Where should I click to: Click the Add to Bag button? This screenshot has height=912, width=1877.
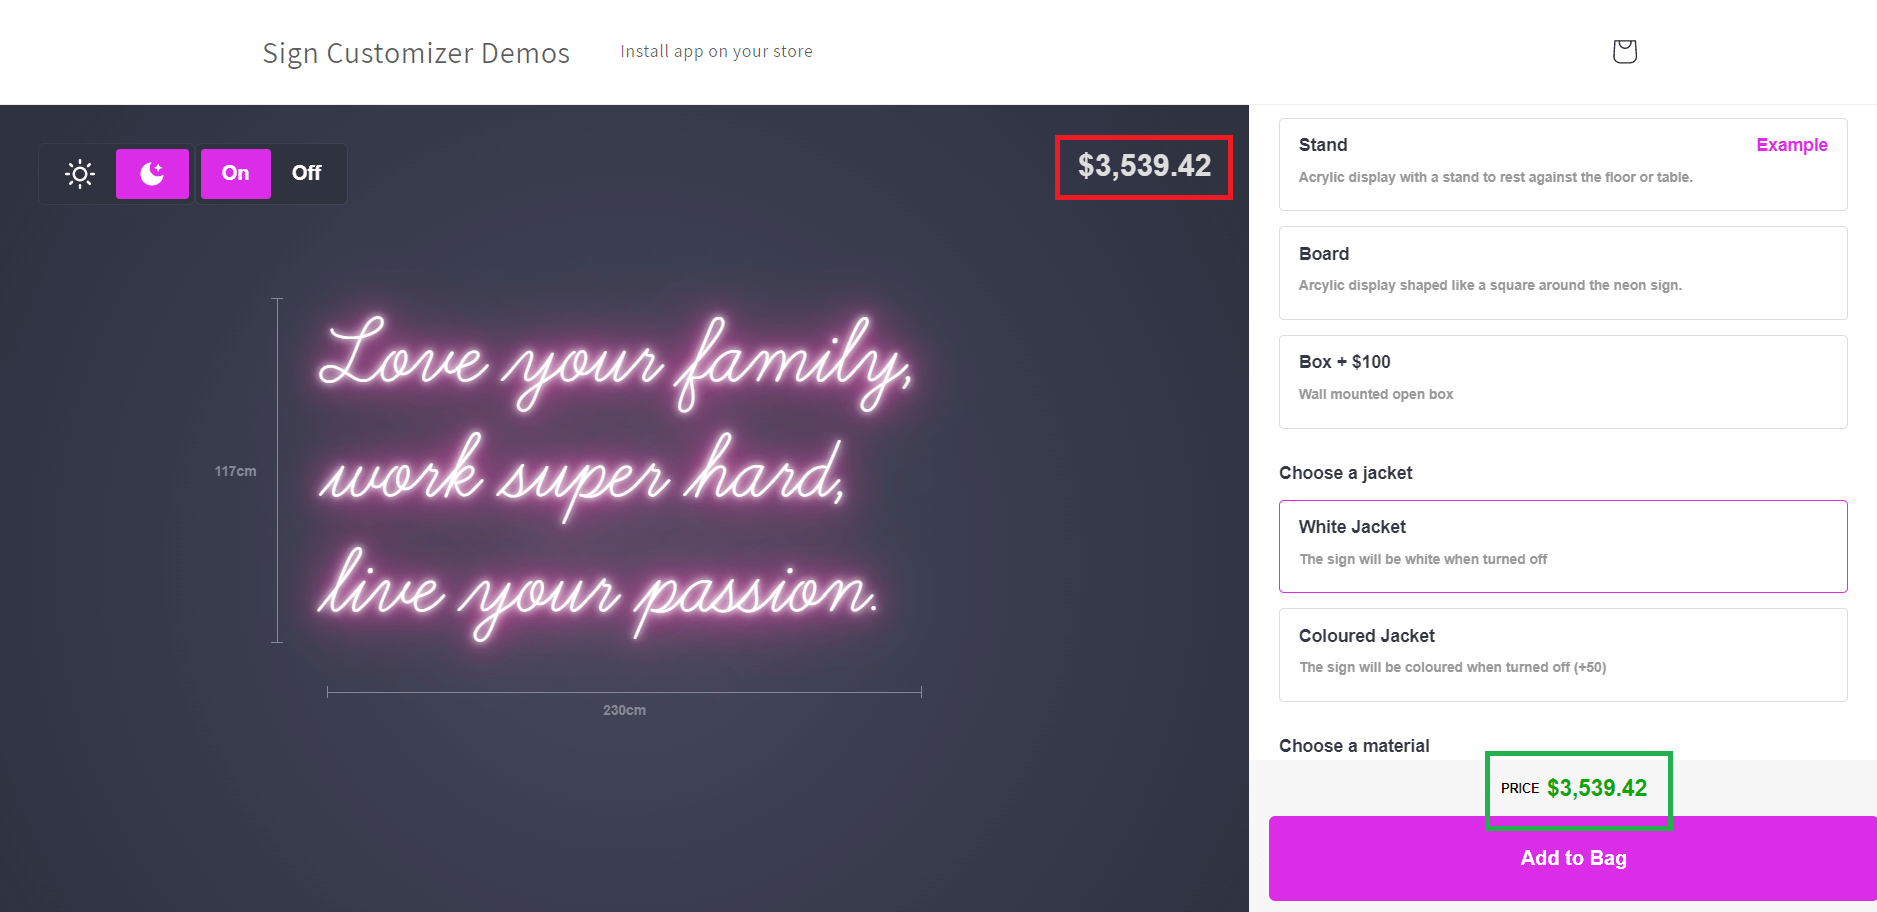[1572, 858]
